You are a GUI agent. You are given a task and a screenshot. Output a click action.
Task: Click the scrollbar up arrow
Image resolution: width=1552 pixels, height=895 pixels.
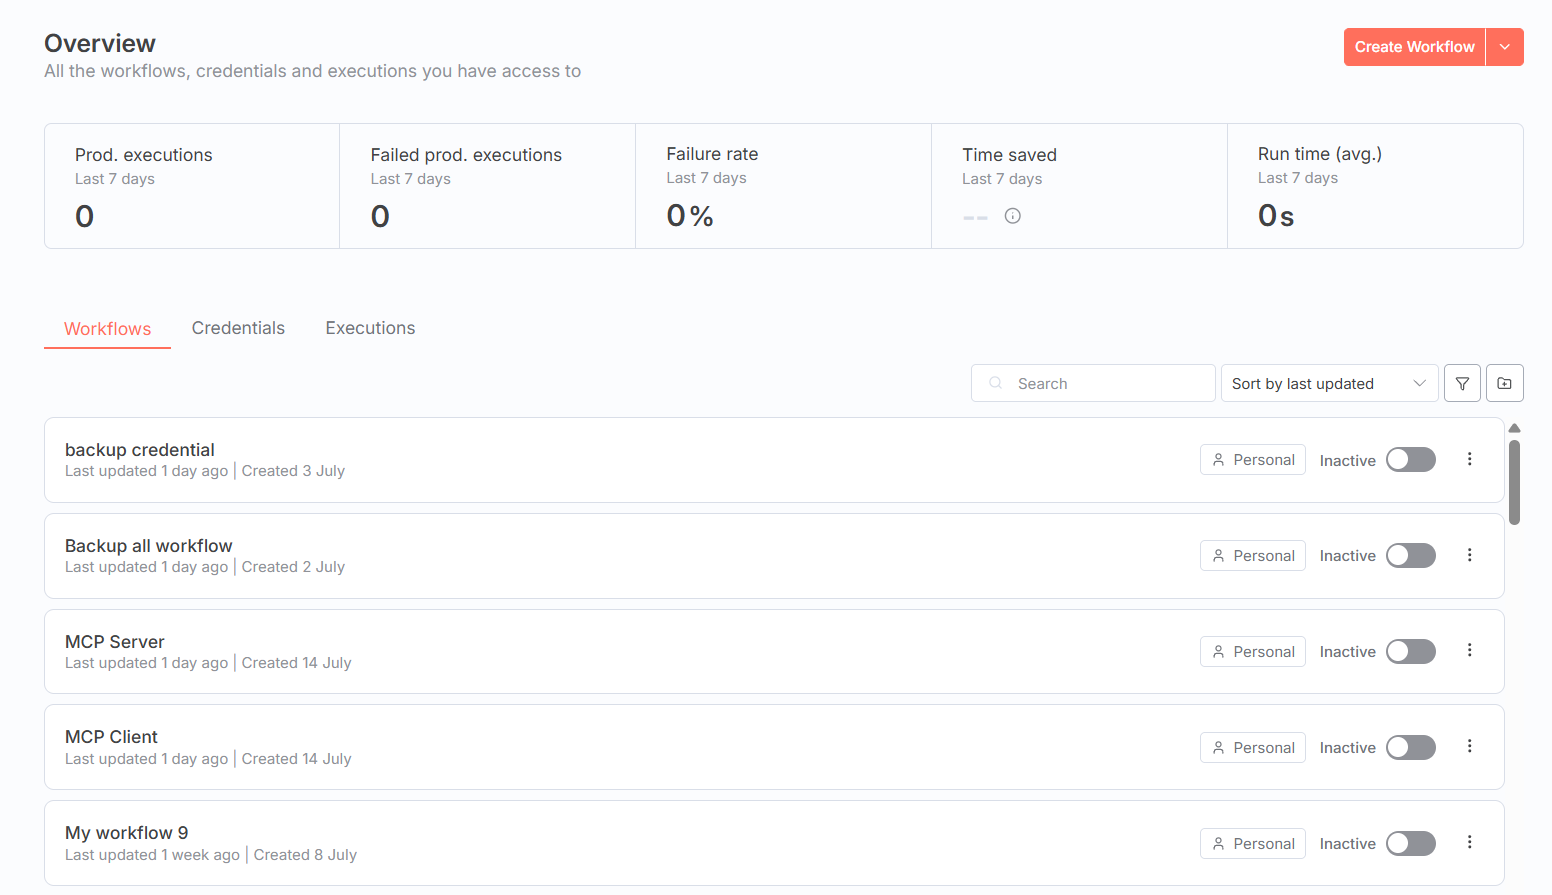(1514, 428)
